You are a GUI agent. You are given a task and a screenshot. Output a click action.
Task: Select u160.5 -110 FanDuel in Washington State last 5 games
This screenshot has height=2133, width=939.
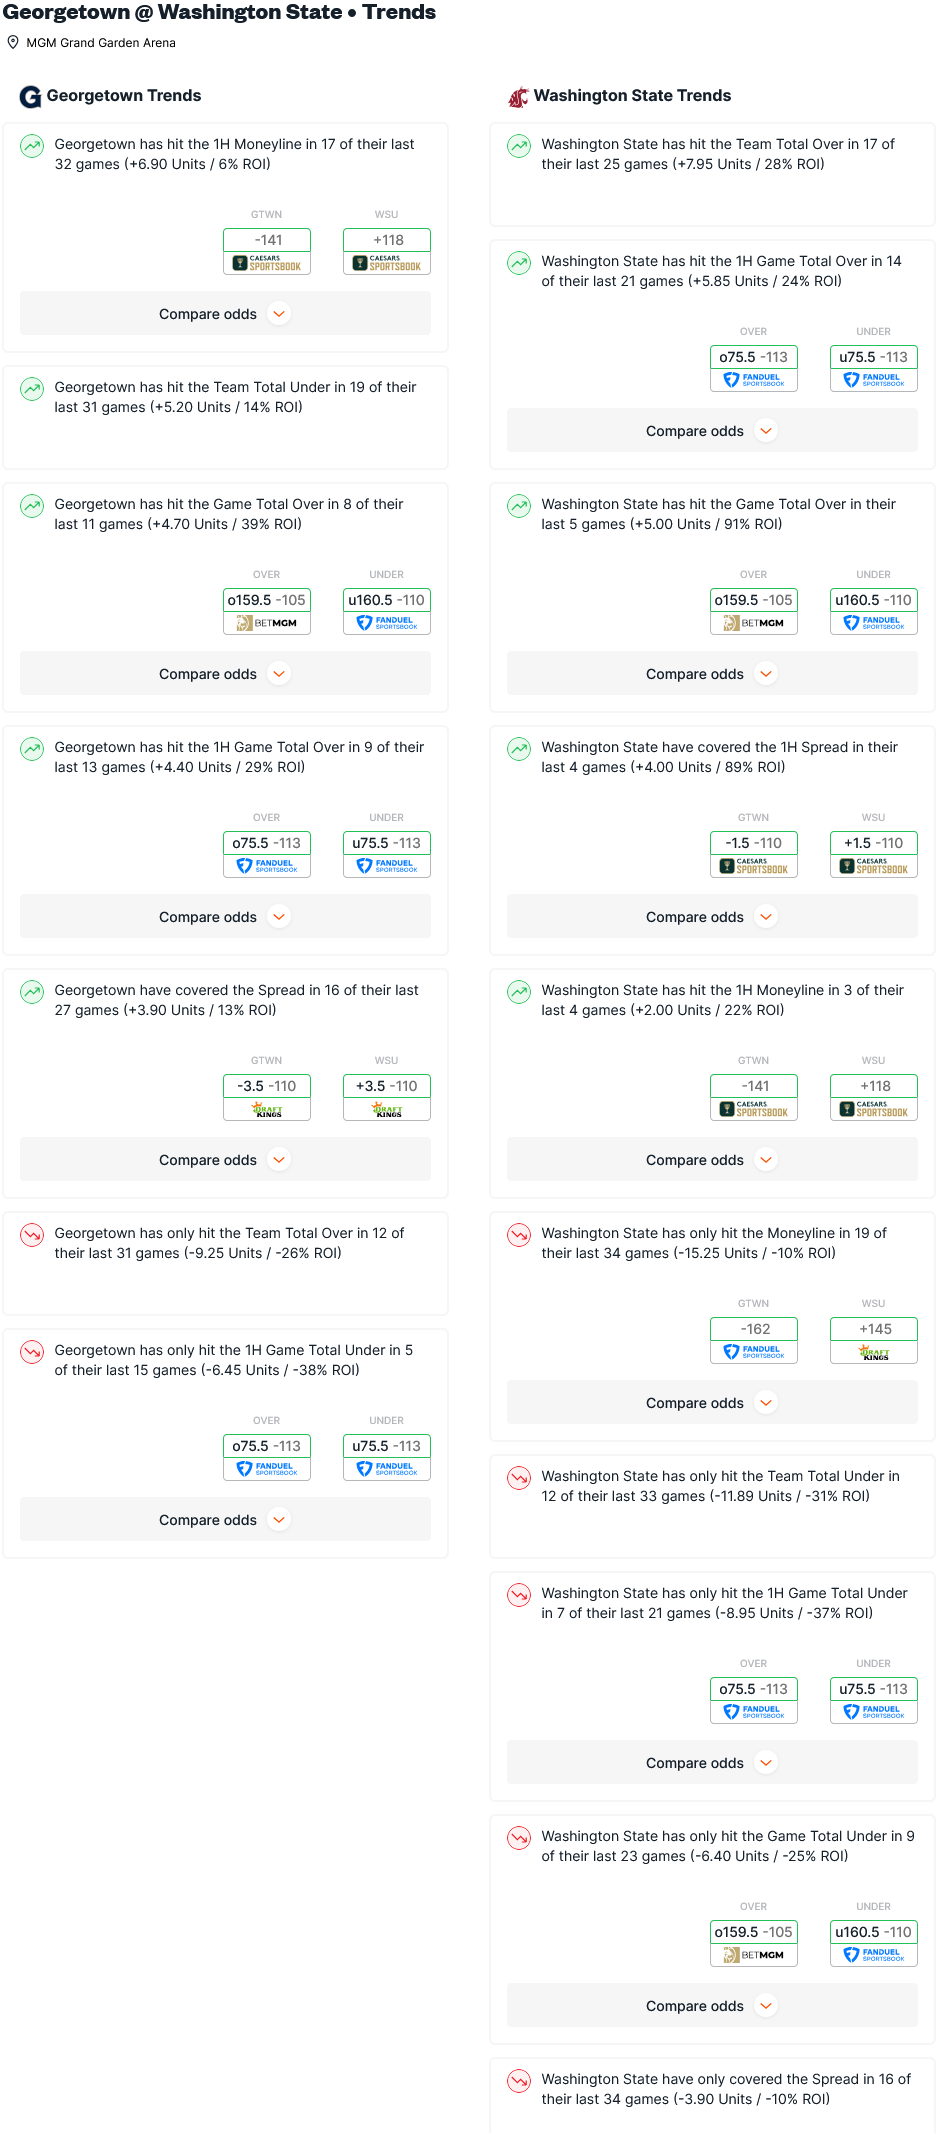[x=874, y=611]
